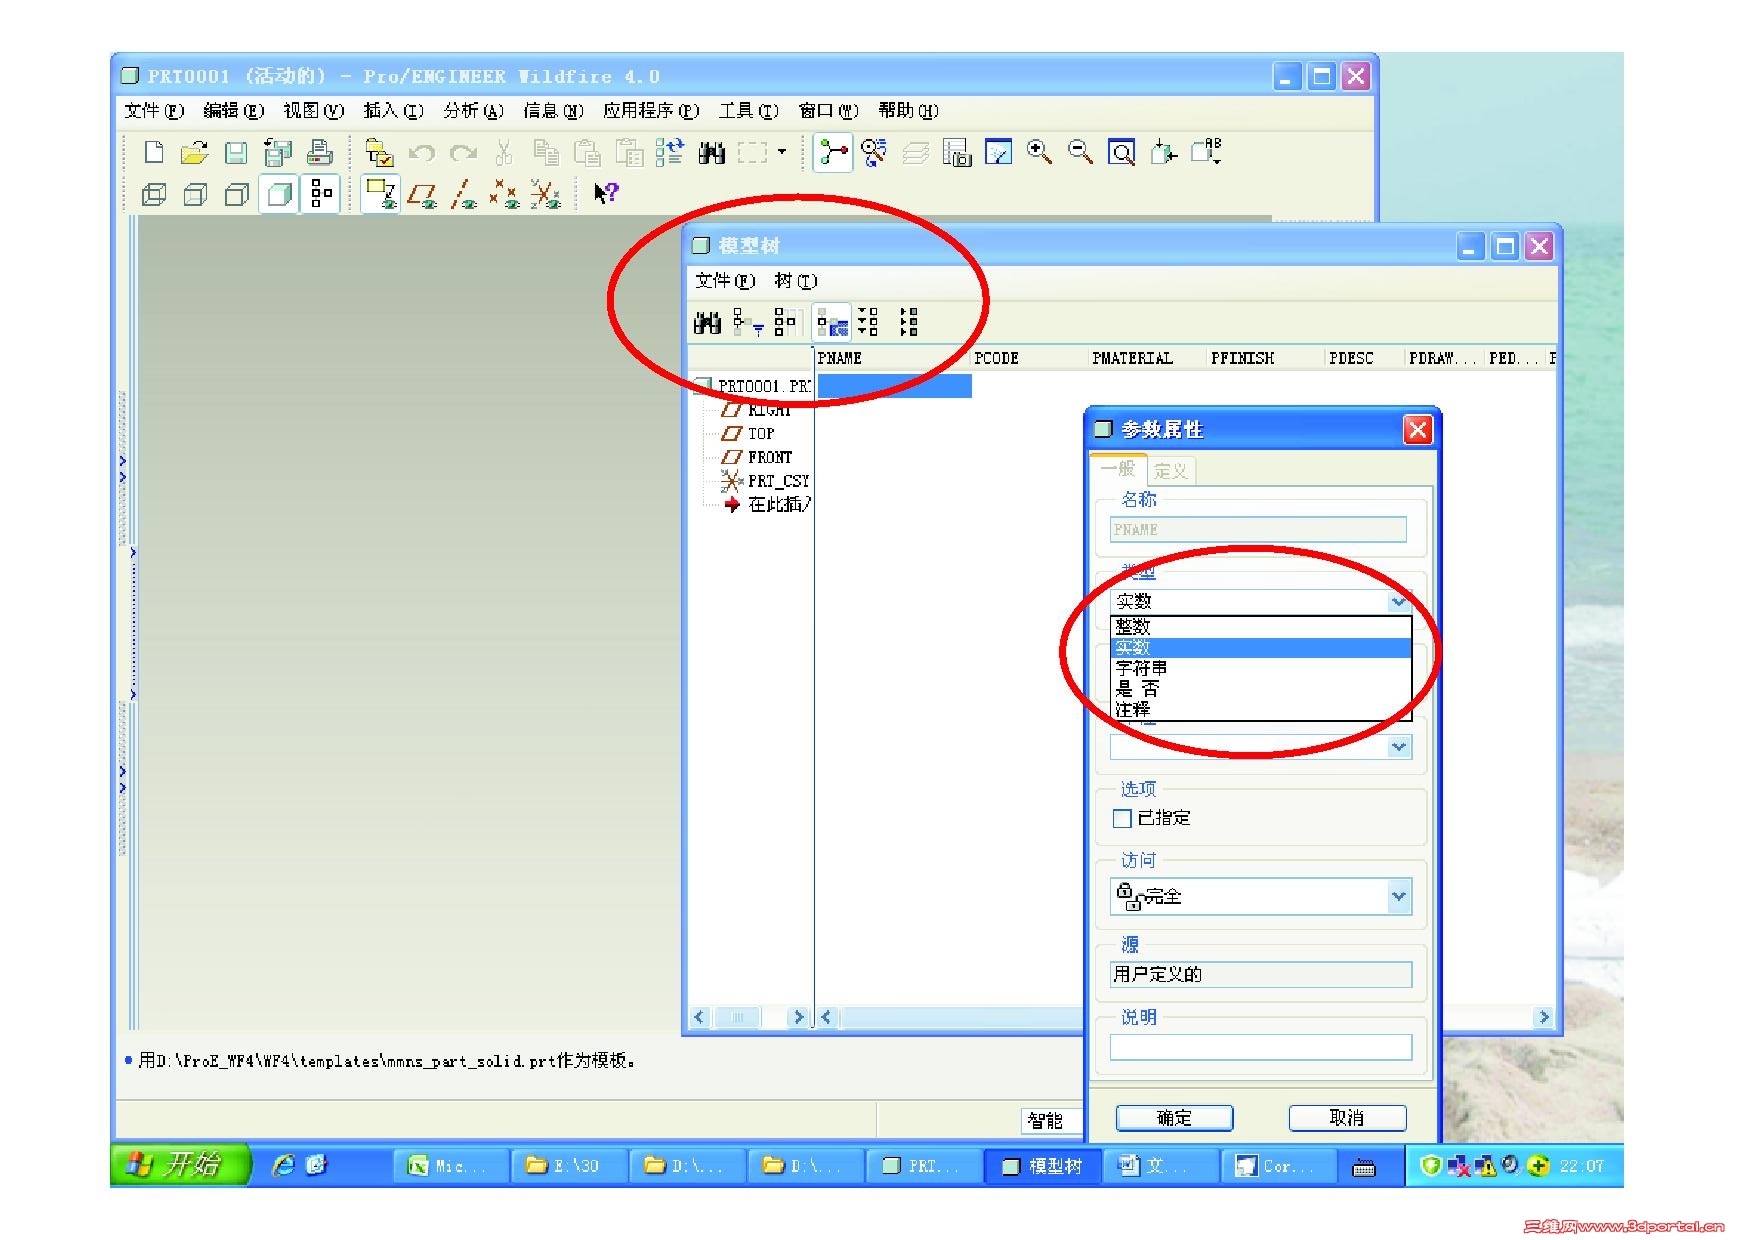Click the binoculars Find icon in main toolbar

[712, 152]
